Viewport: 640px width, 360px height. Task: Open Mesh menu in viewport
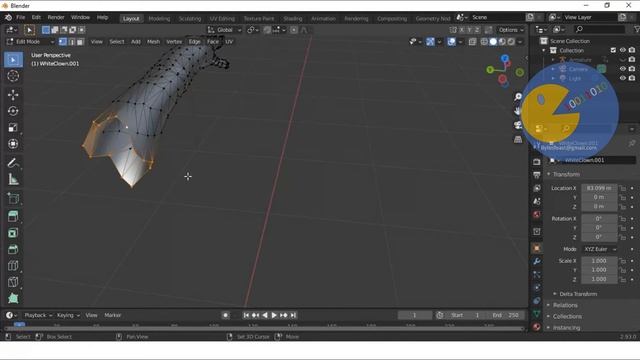point(153,42)
